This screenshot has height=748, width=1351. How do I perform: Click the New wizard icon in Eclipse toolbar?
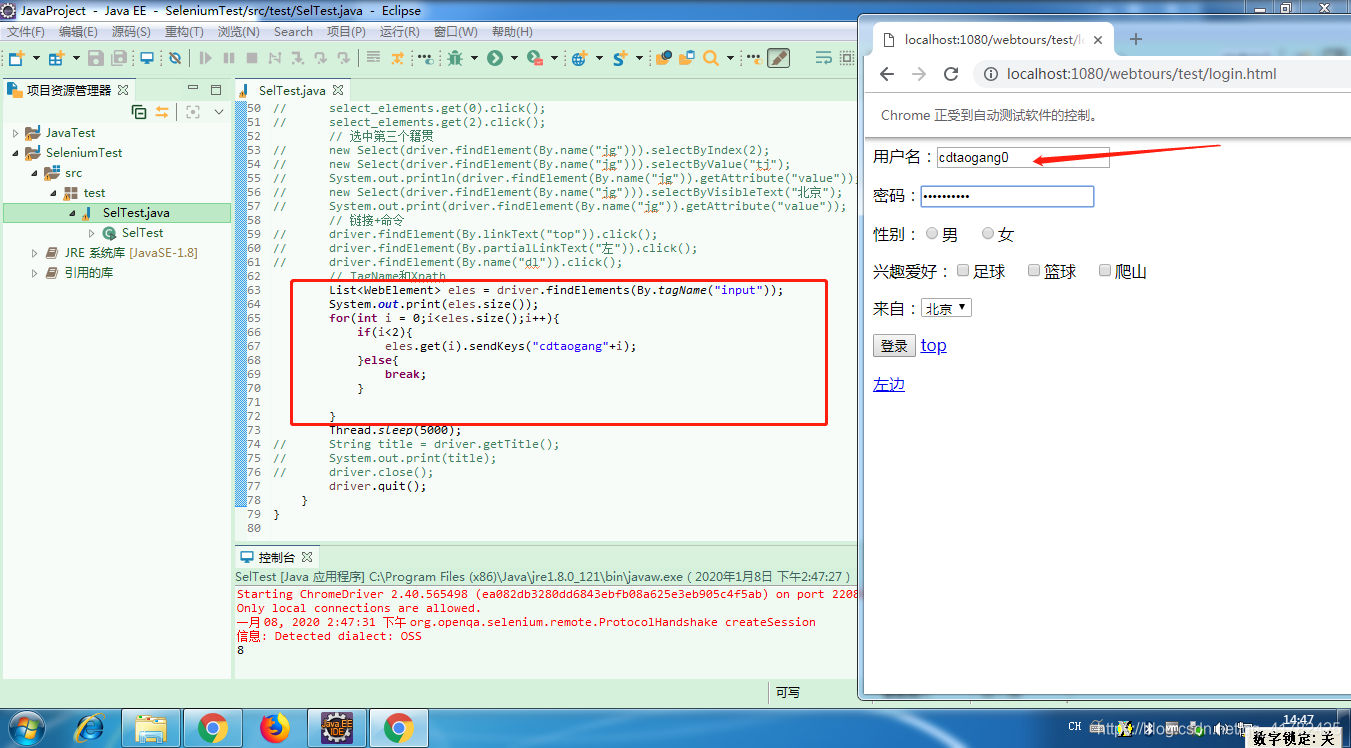(16, 58)
